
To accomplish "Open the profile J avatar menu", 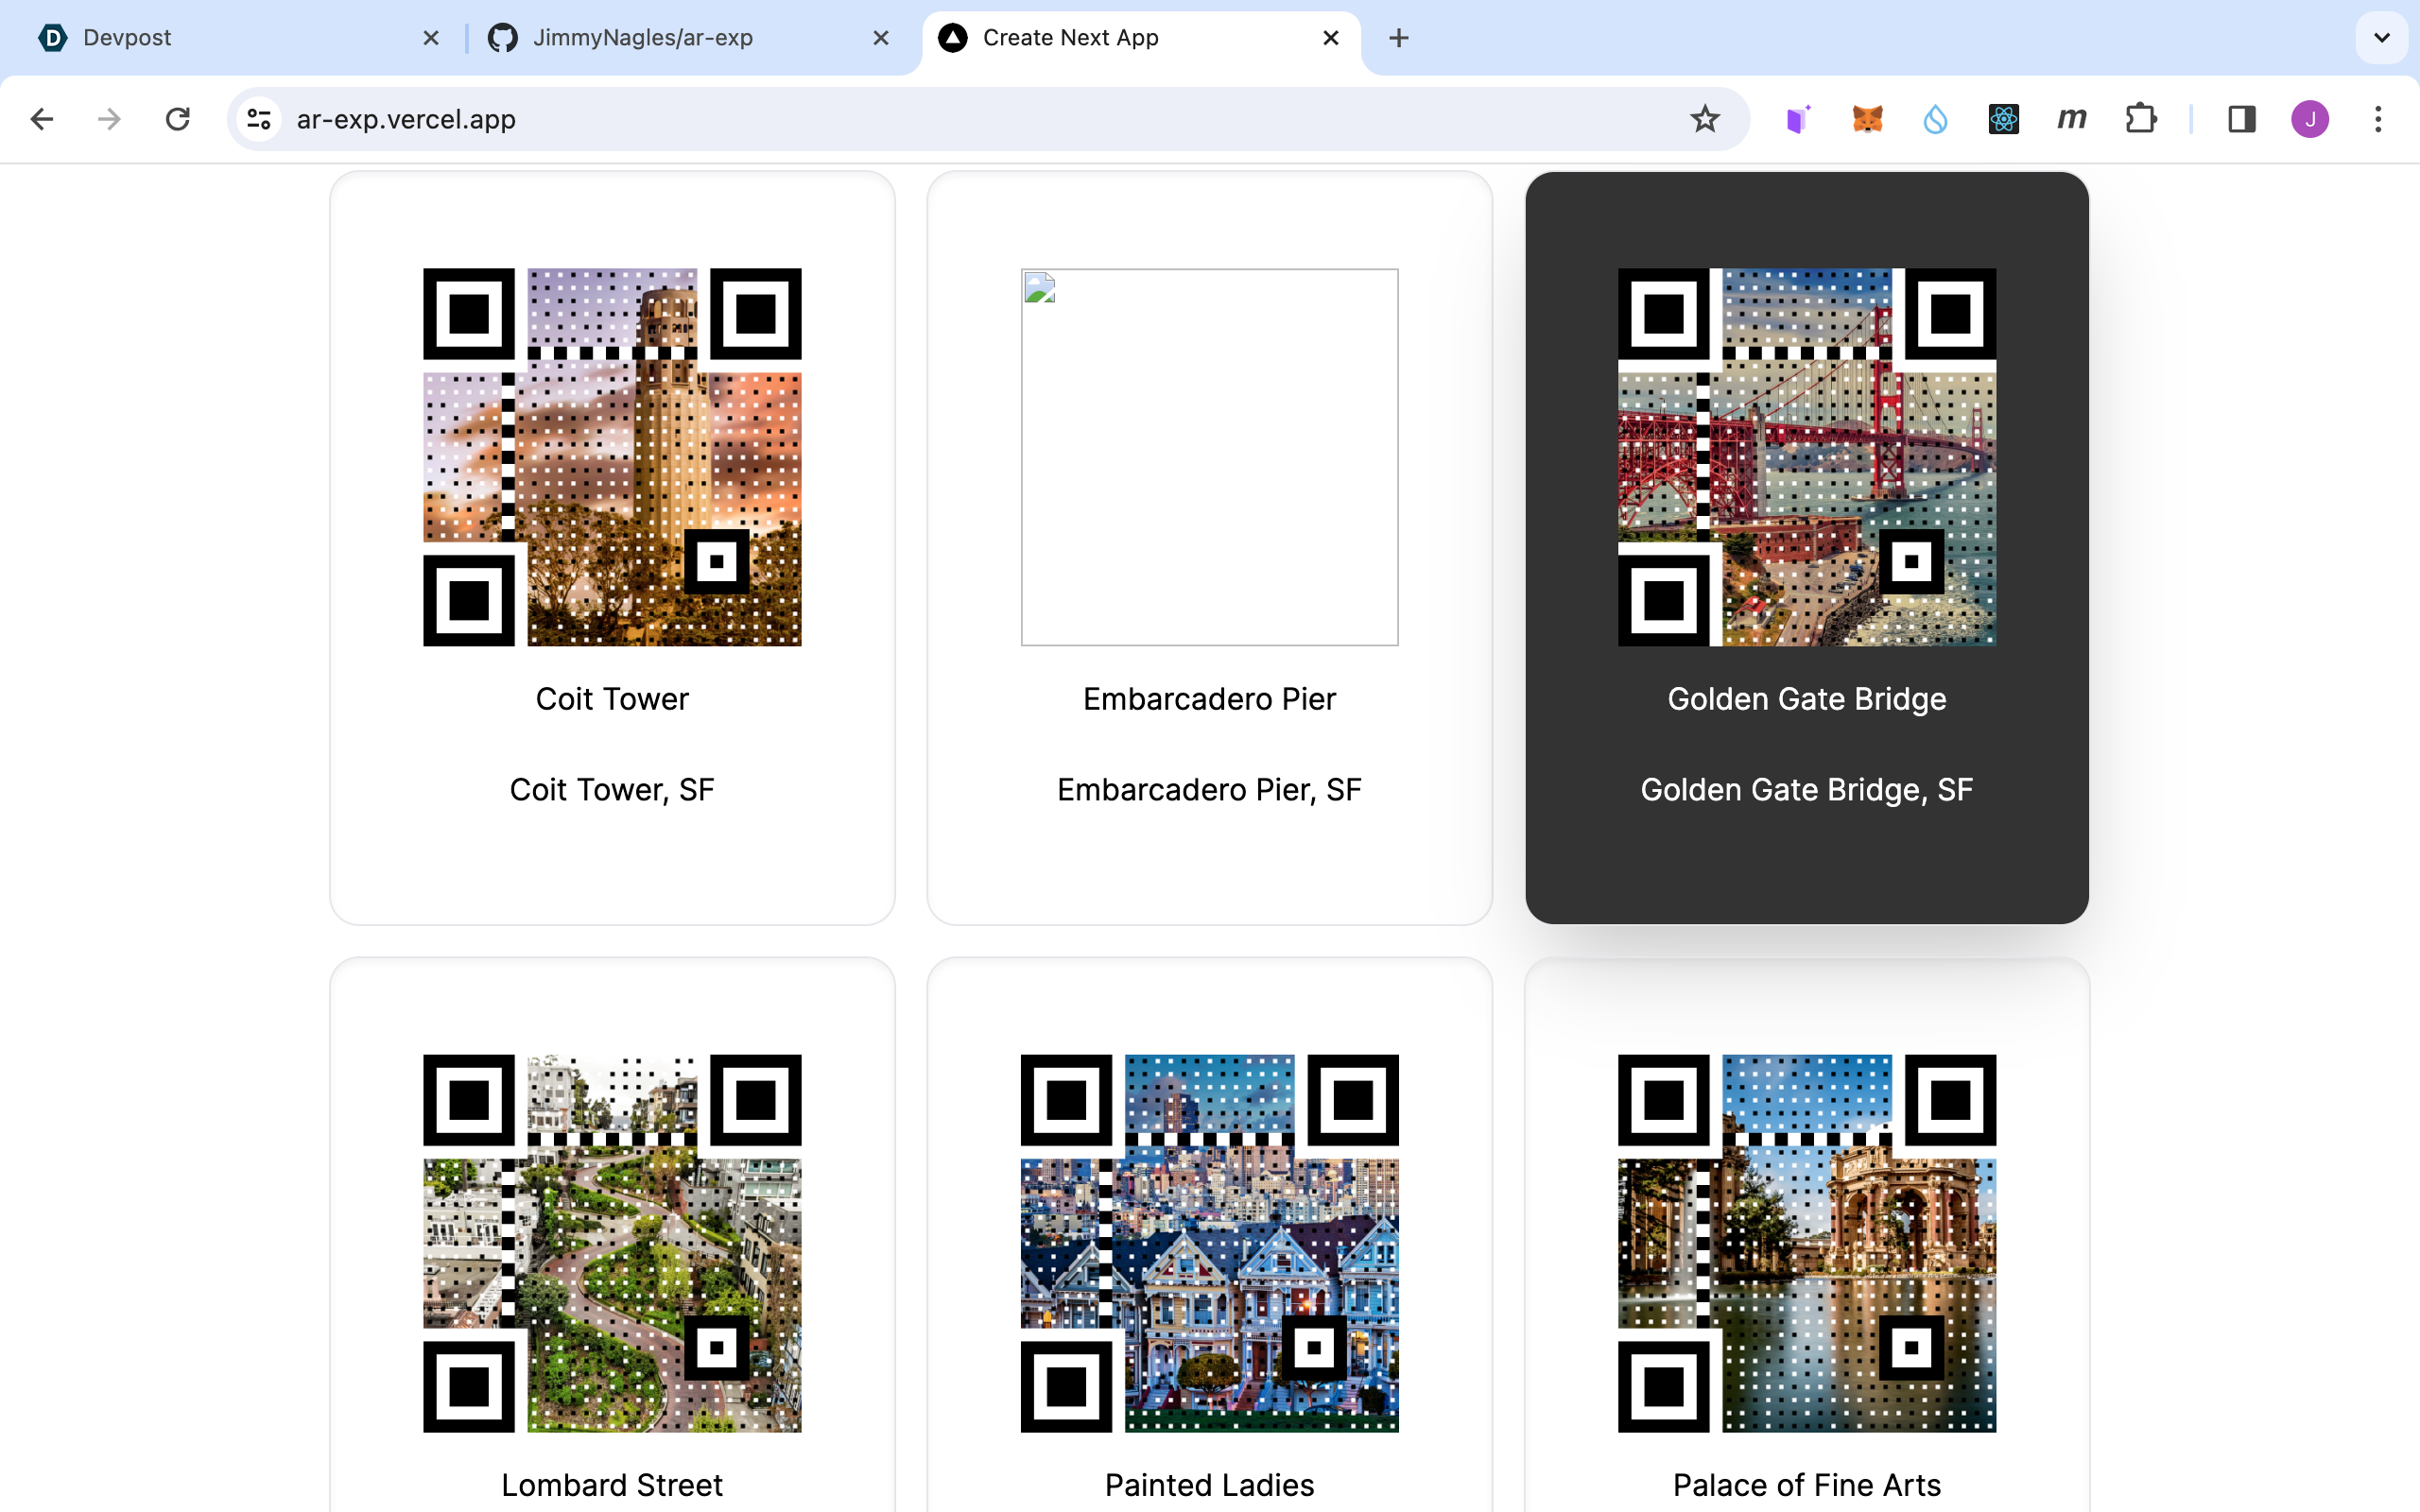I will click(2309, 119).
